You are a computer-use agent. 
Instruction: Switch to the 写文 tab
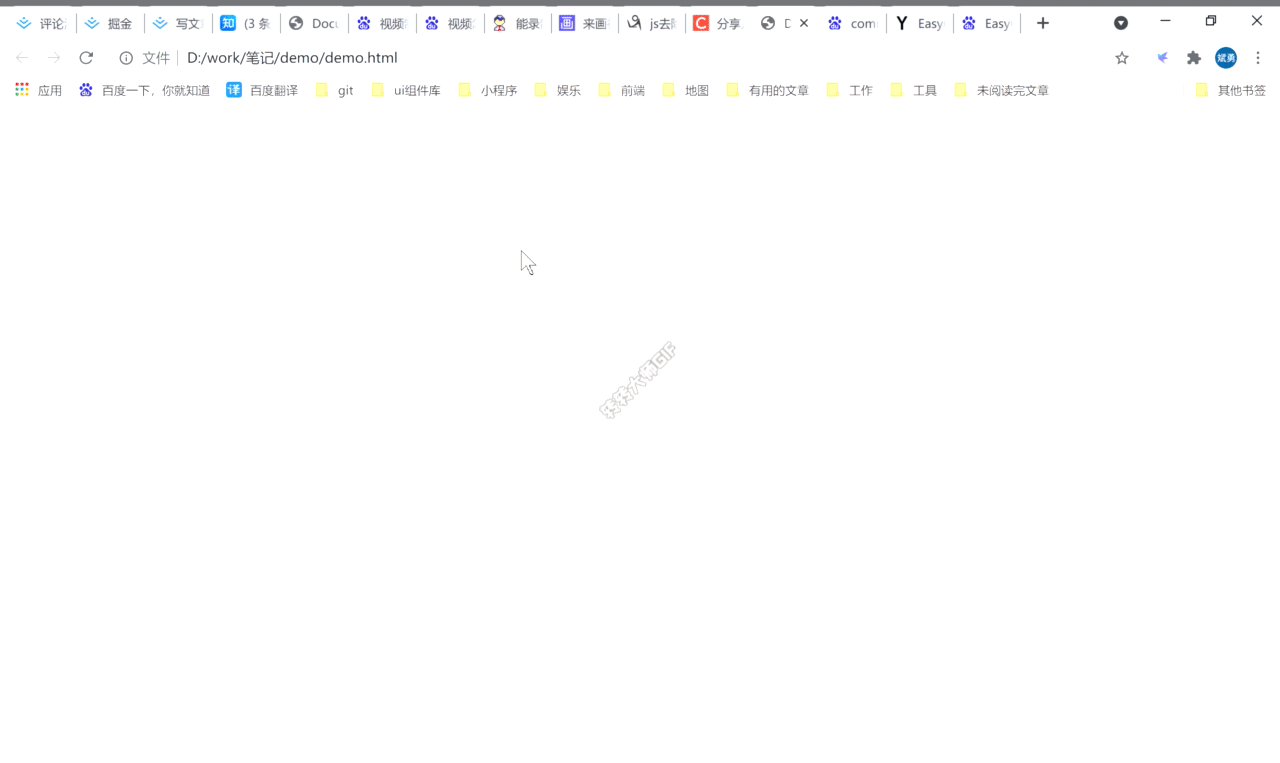pyautogui.click(x=177, y=23)
